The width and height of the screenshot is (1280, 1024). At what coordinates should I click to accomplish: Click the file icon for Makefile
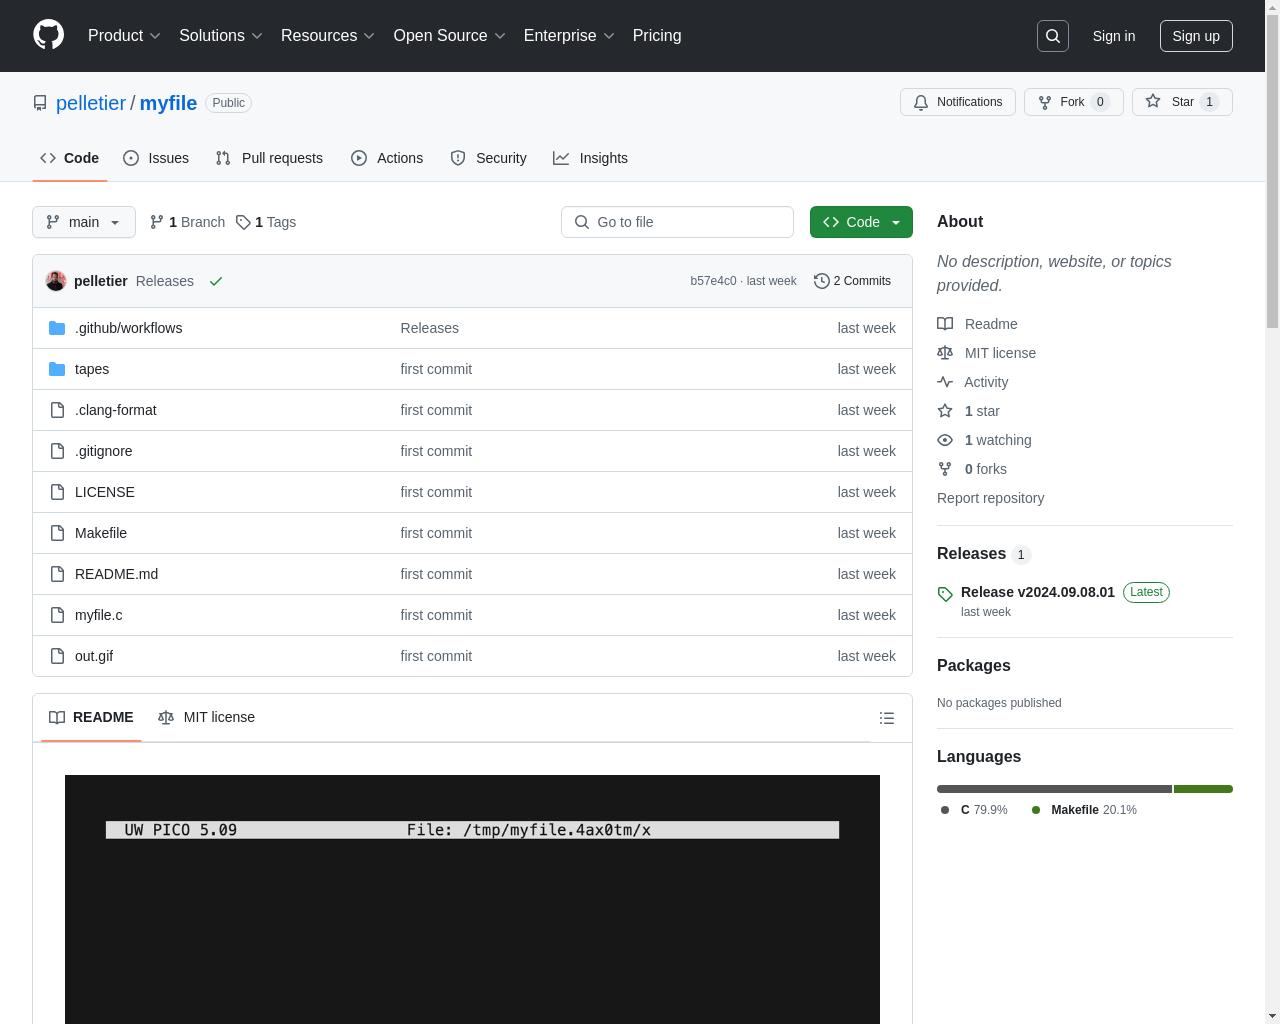[x=57, y=533]
